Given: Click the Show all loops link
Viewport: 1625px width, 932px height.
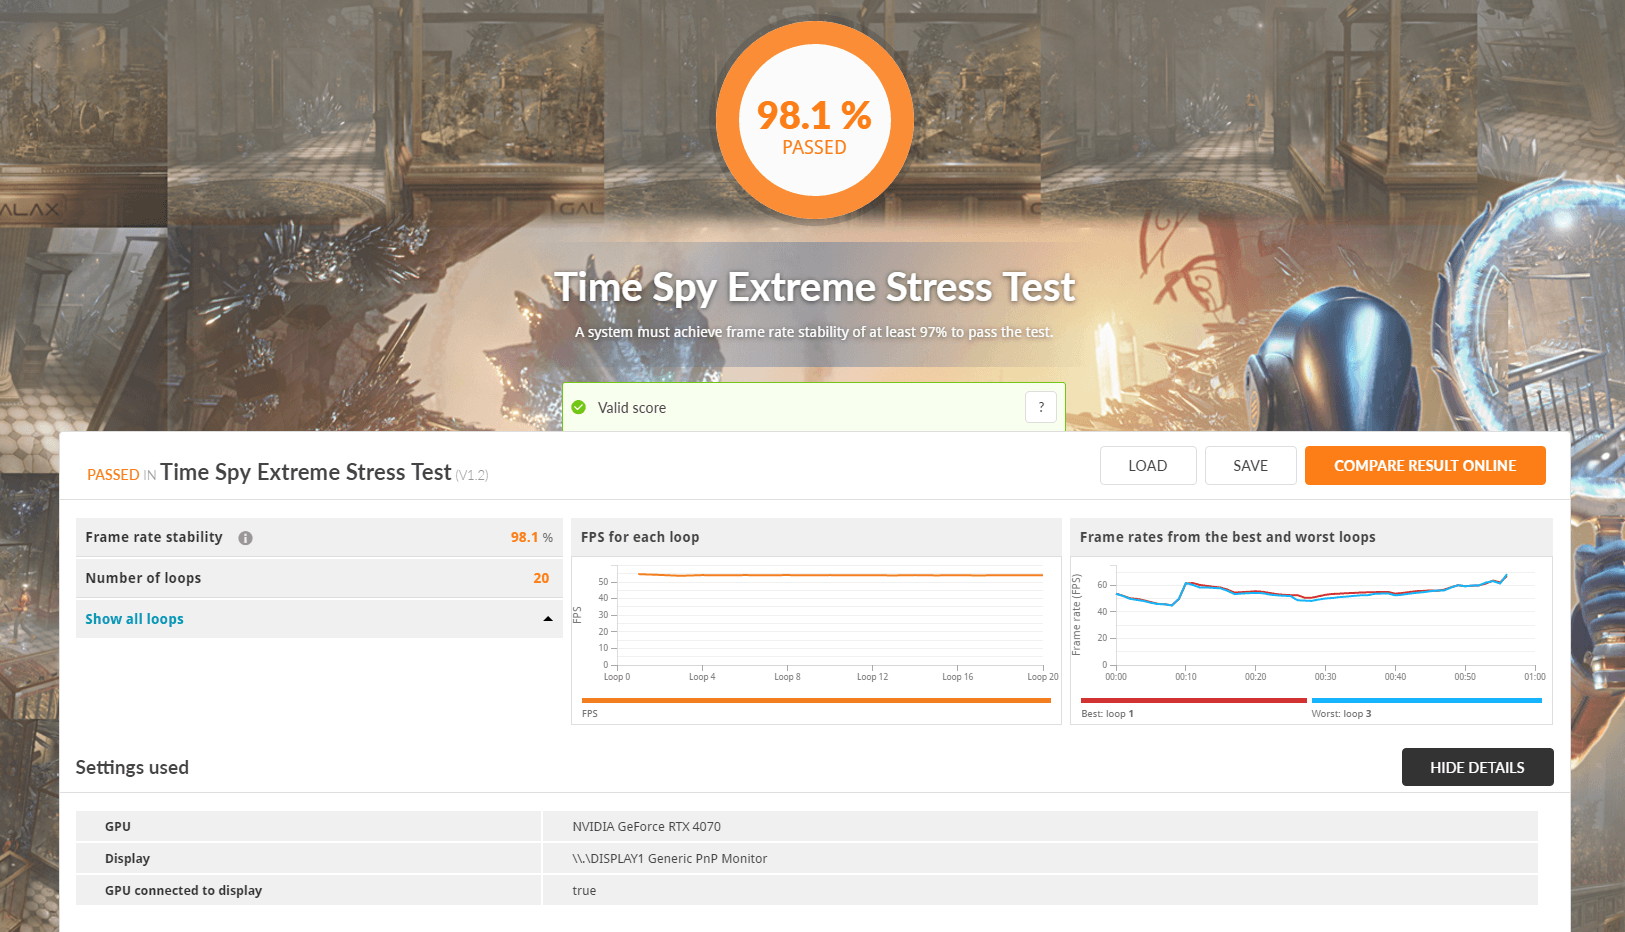Looking at the screenshot, I should [134, 619].
